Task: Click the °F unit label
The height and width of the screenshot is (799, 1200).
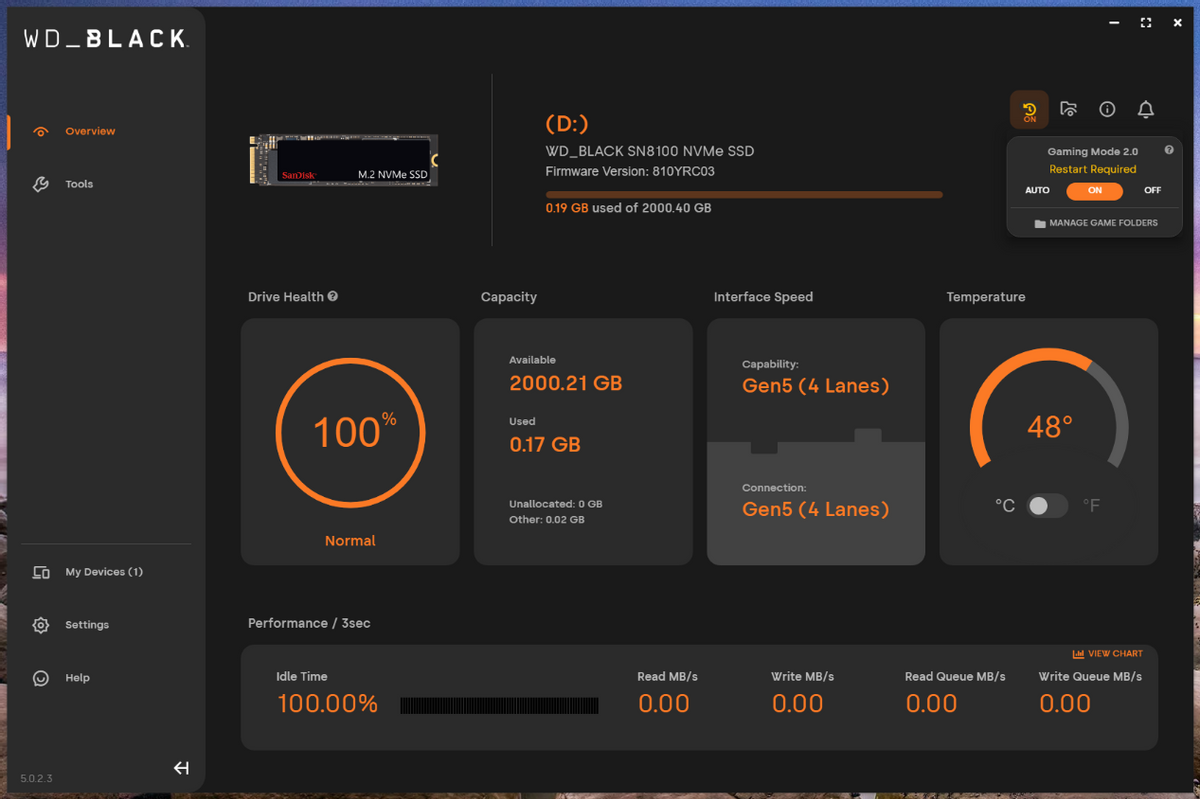Action: pyautogui.click(x=1091, y=506)
